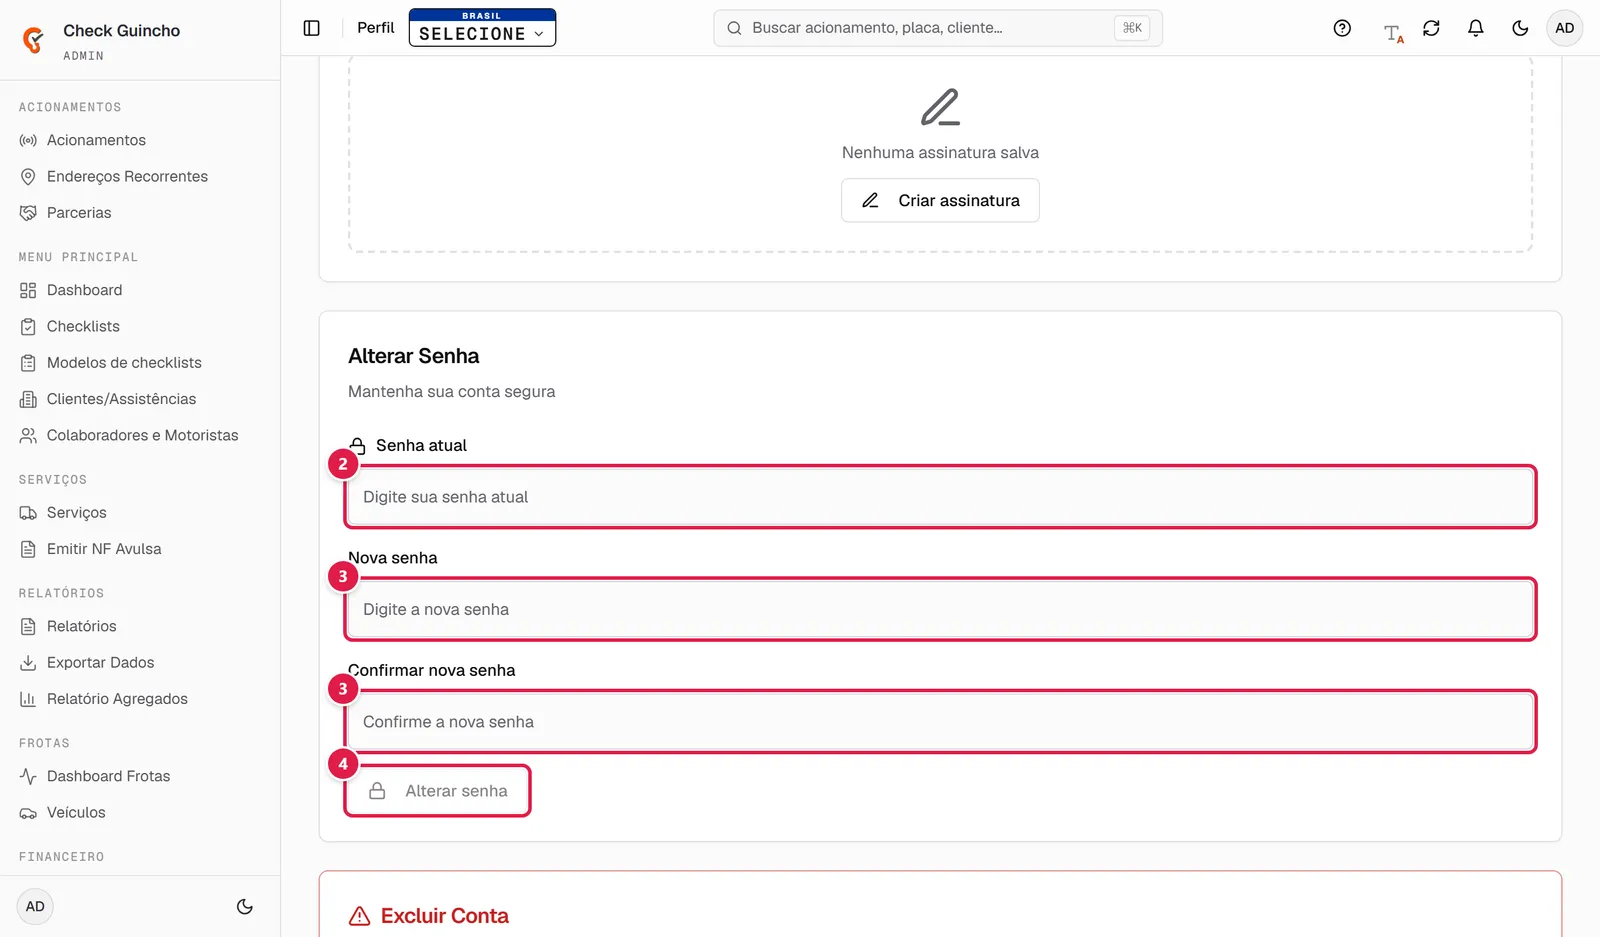Open Modelos de checklists
The image size is (1600, 937).
pos(124,363)
